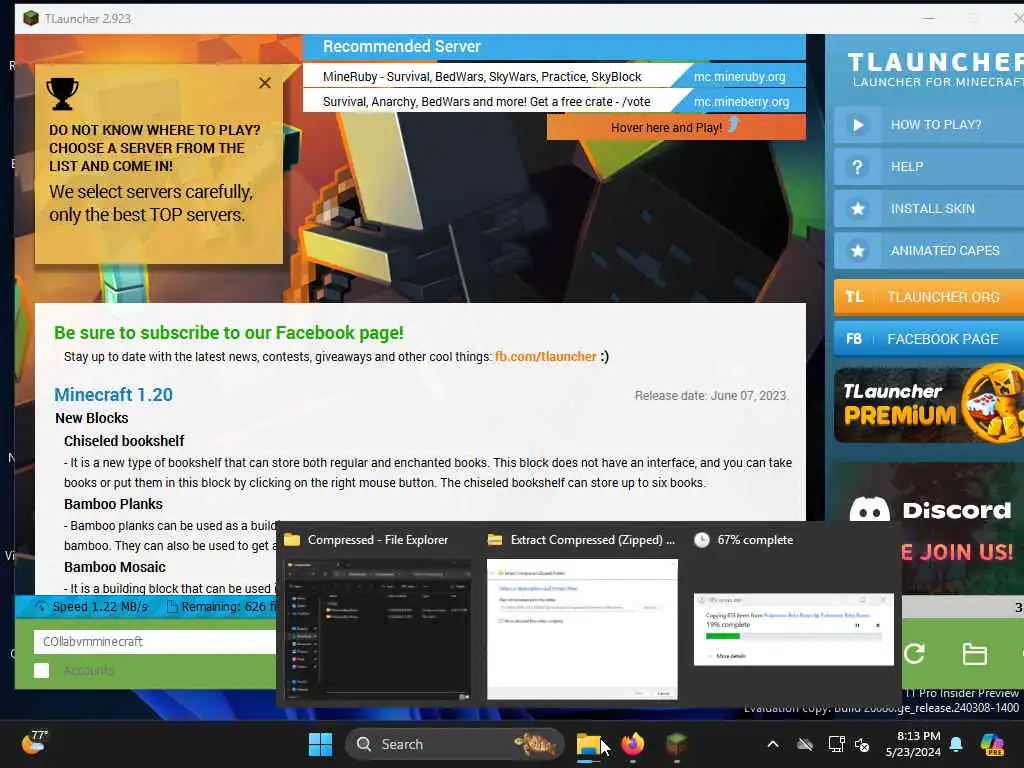Click the TLauncher app icon in title bar

pyautogui.click(x=31, y=18)
